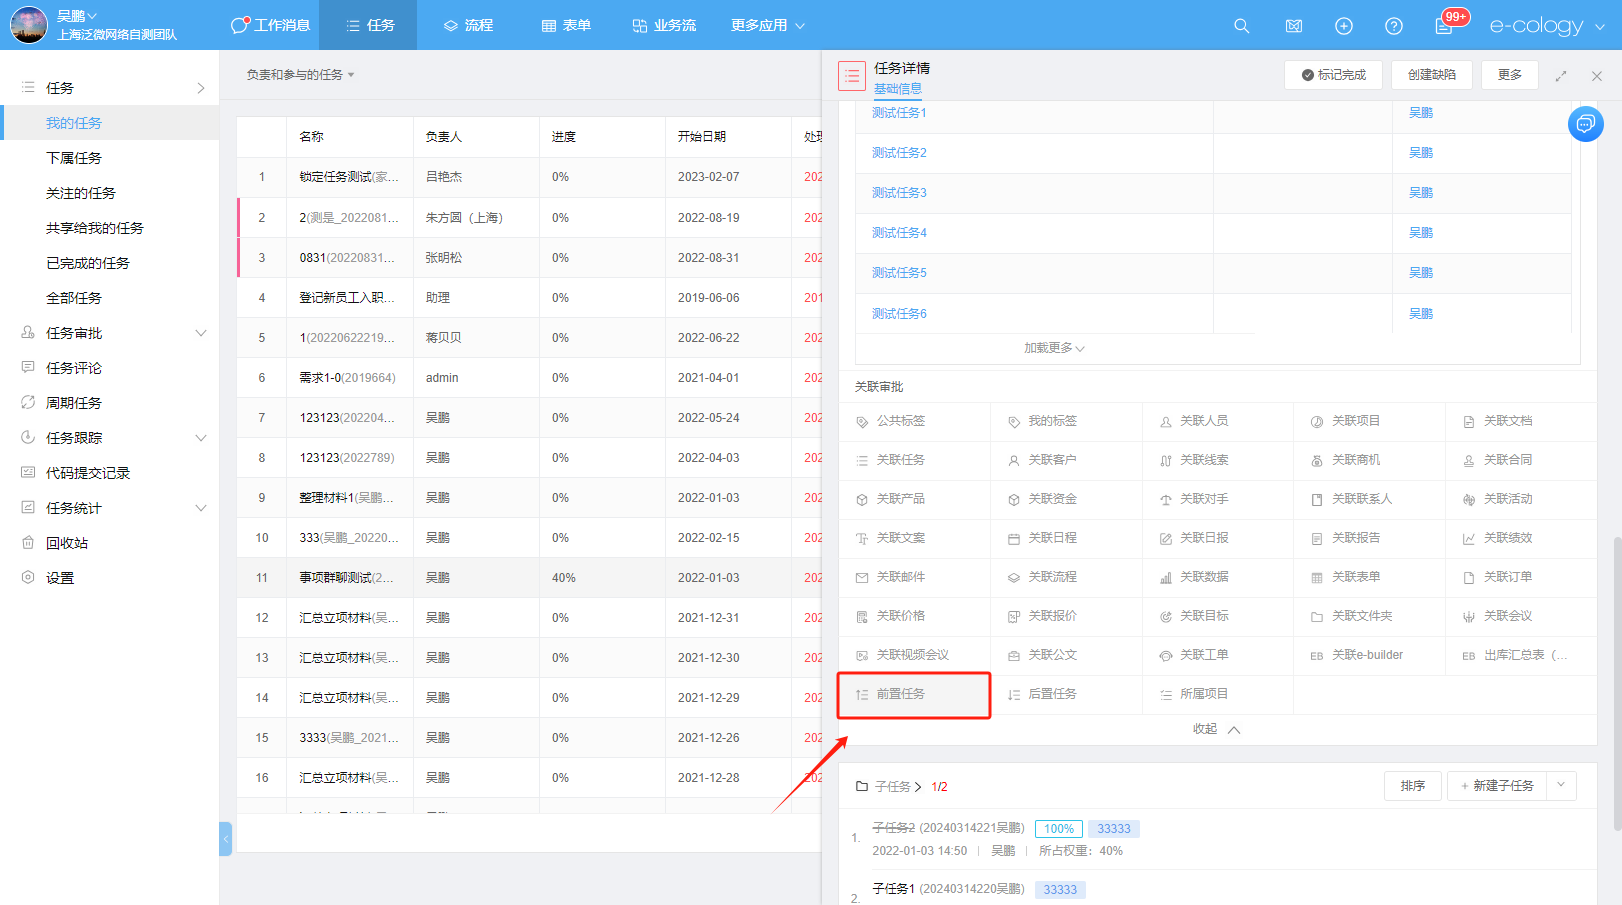The image size is (1622, 905).
Task: Select 关联文档 association option
Action: (1521, 421)
